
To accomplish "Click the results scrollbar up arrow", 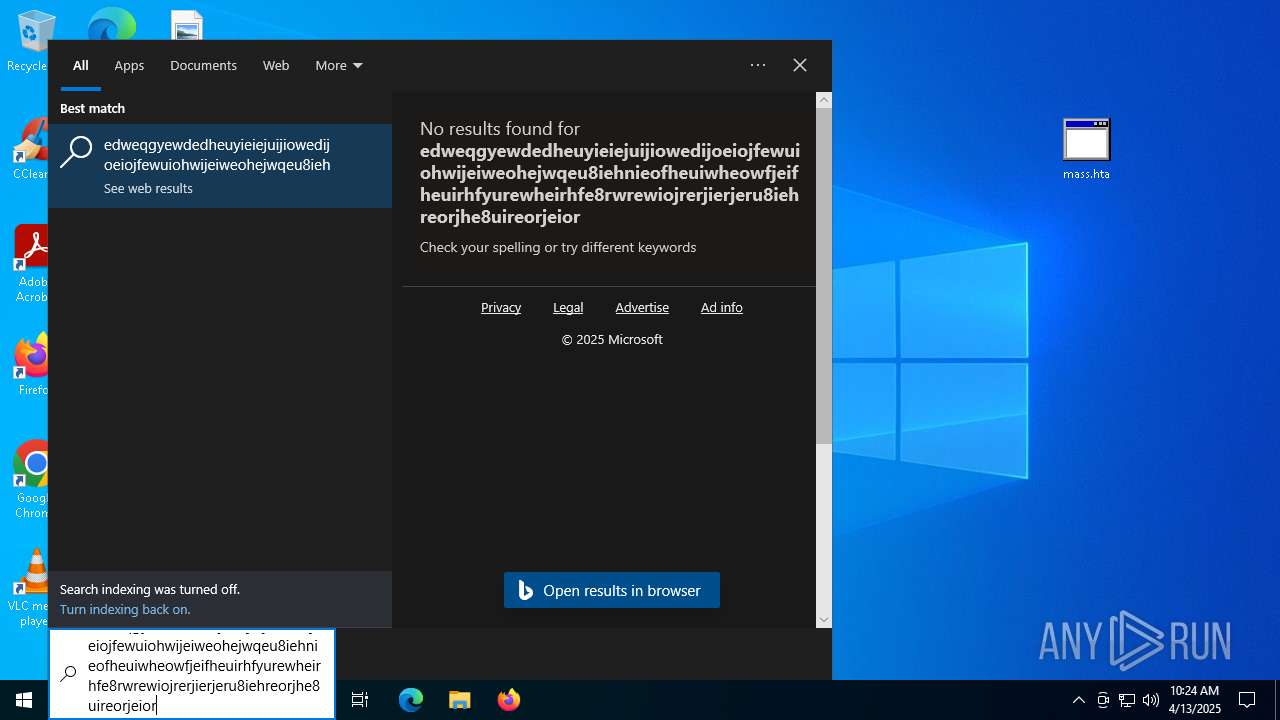I will click(x=824, y=100).
